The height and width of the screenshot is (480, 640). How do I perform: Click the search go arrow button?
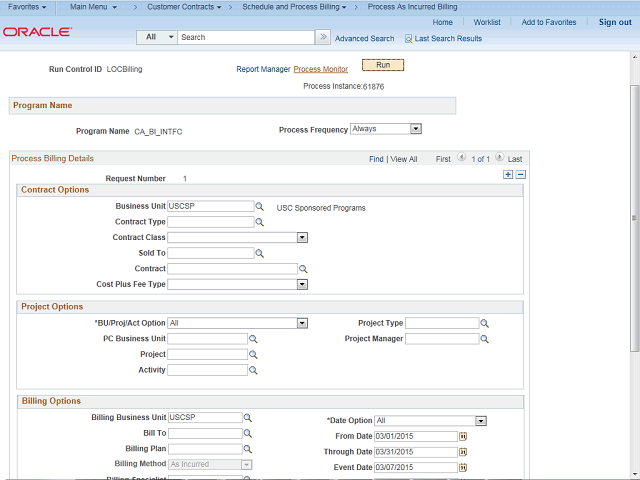tap(322, 37)
